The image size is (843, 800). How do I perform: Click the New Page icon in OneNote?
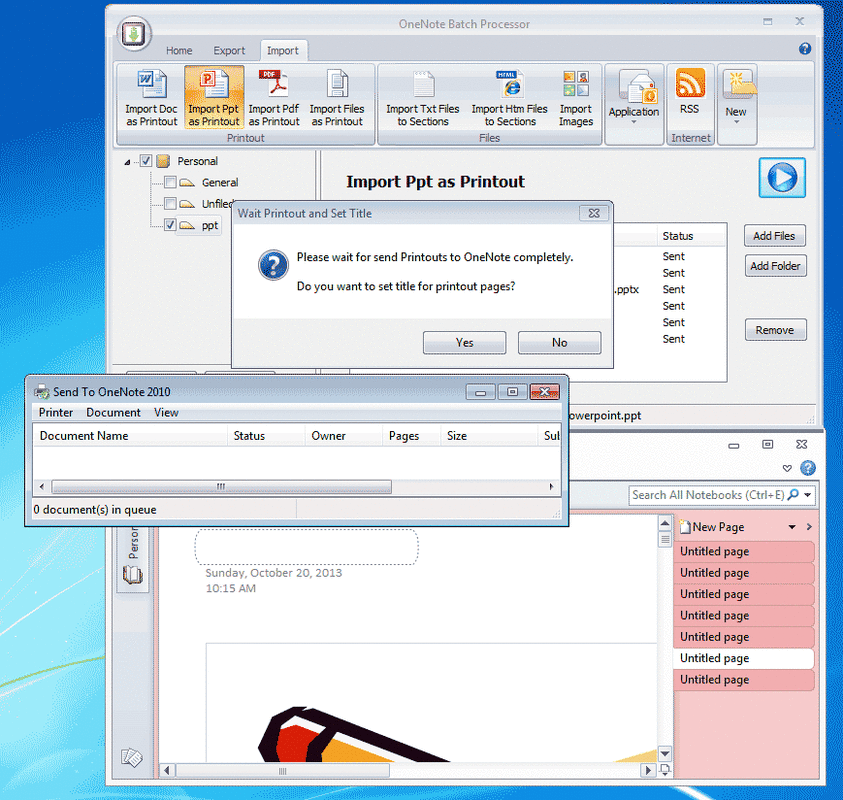685,527
